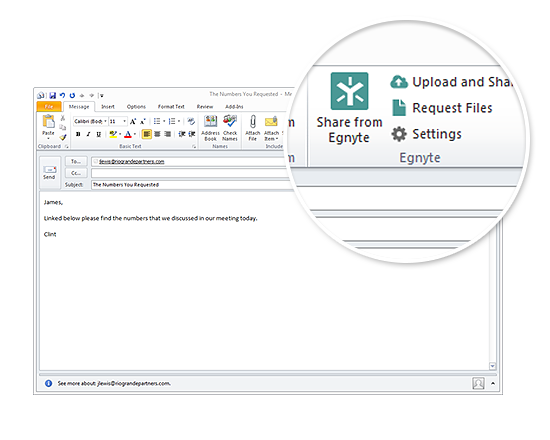Open the Address Book
The height and width of the screenshot is (440, 550).
210,128
